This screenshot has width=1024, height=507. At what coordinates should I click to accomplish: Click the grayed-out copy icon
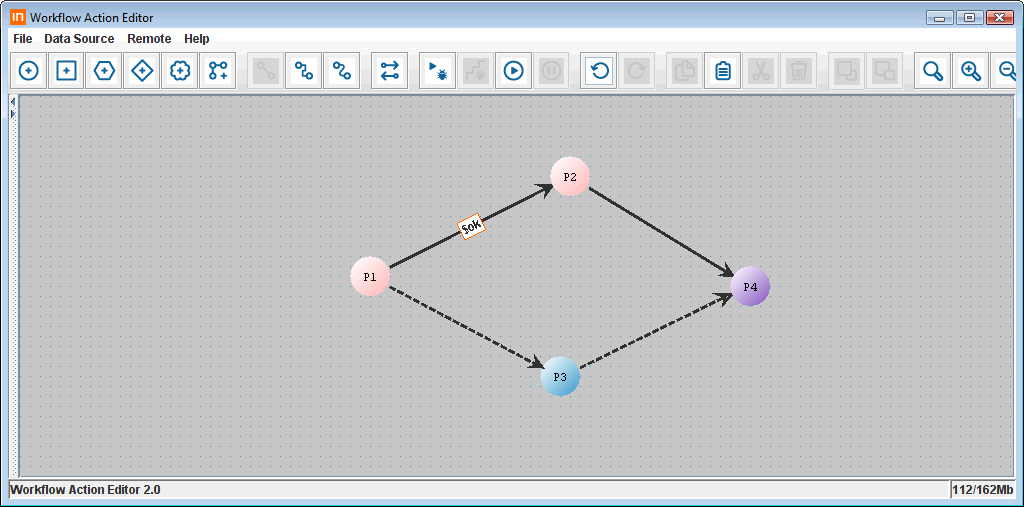(x=685, y=71)
